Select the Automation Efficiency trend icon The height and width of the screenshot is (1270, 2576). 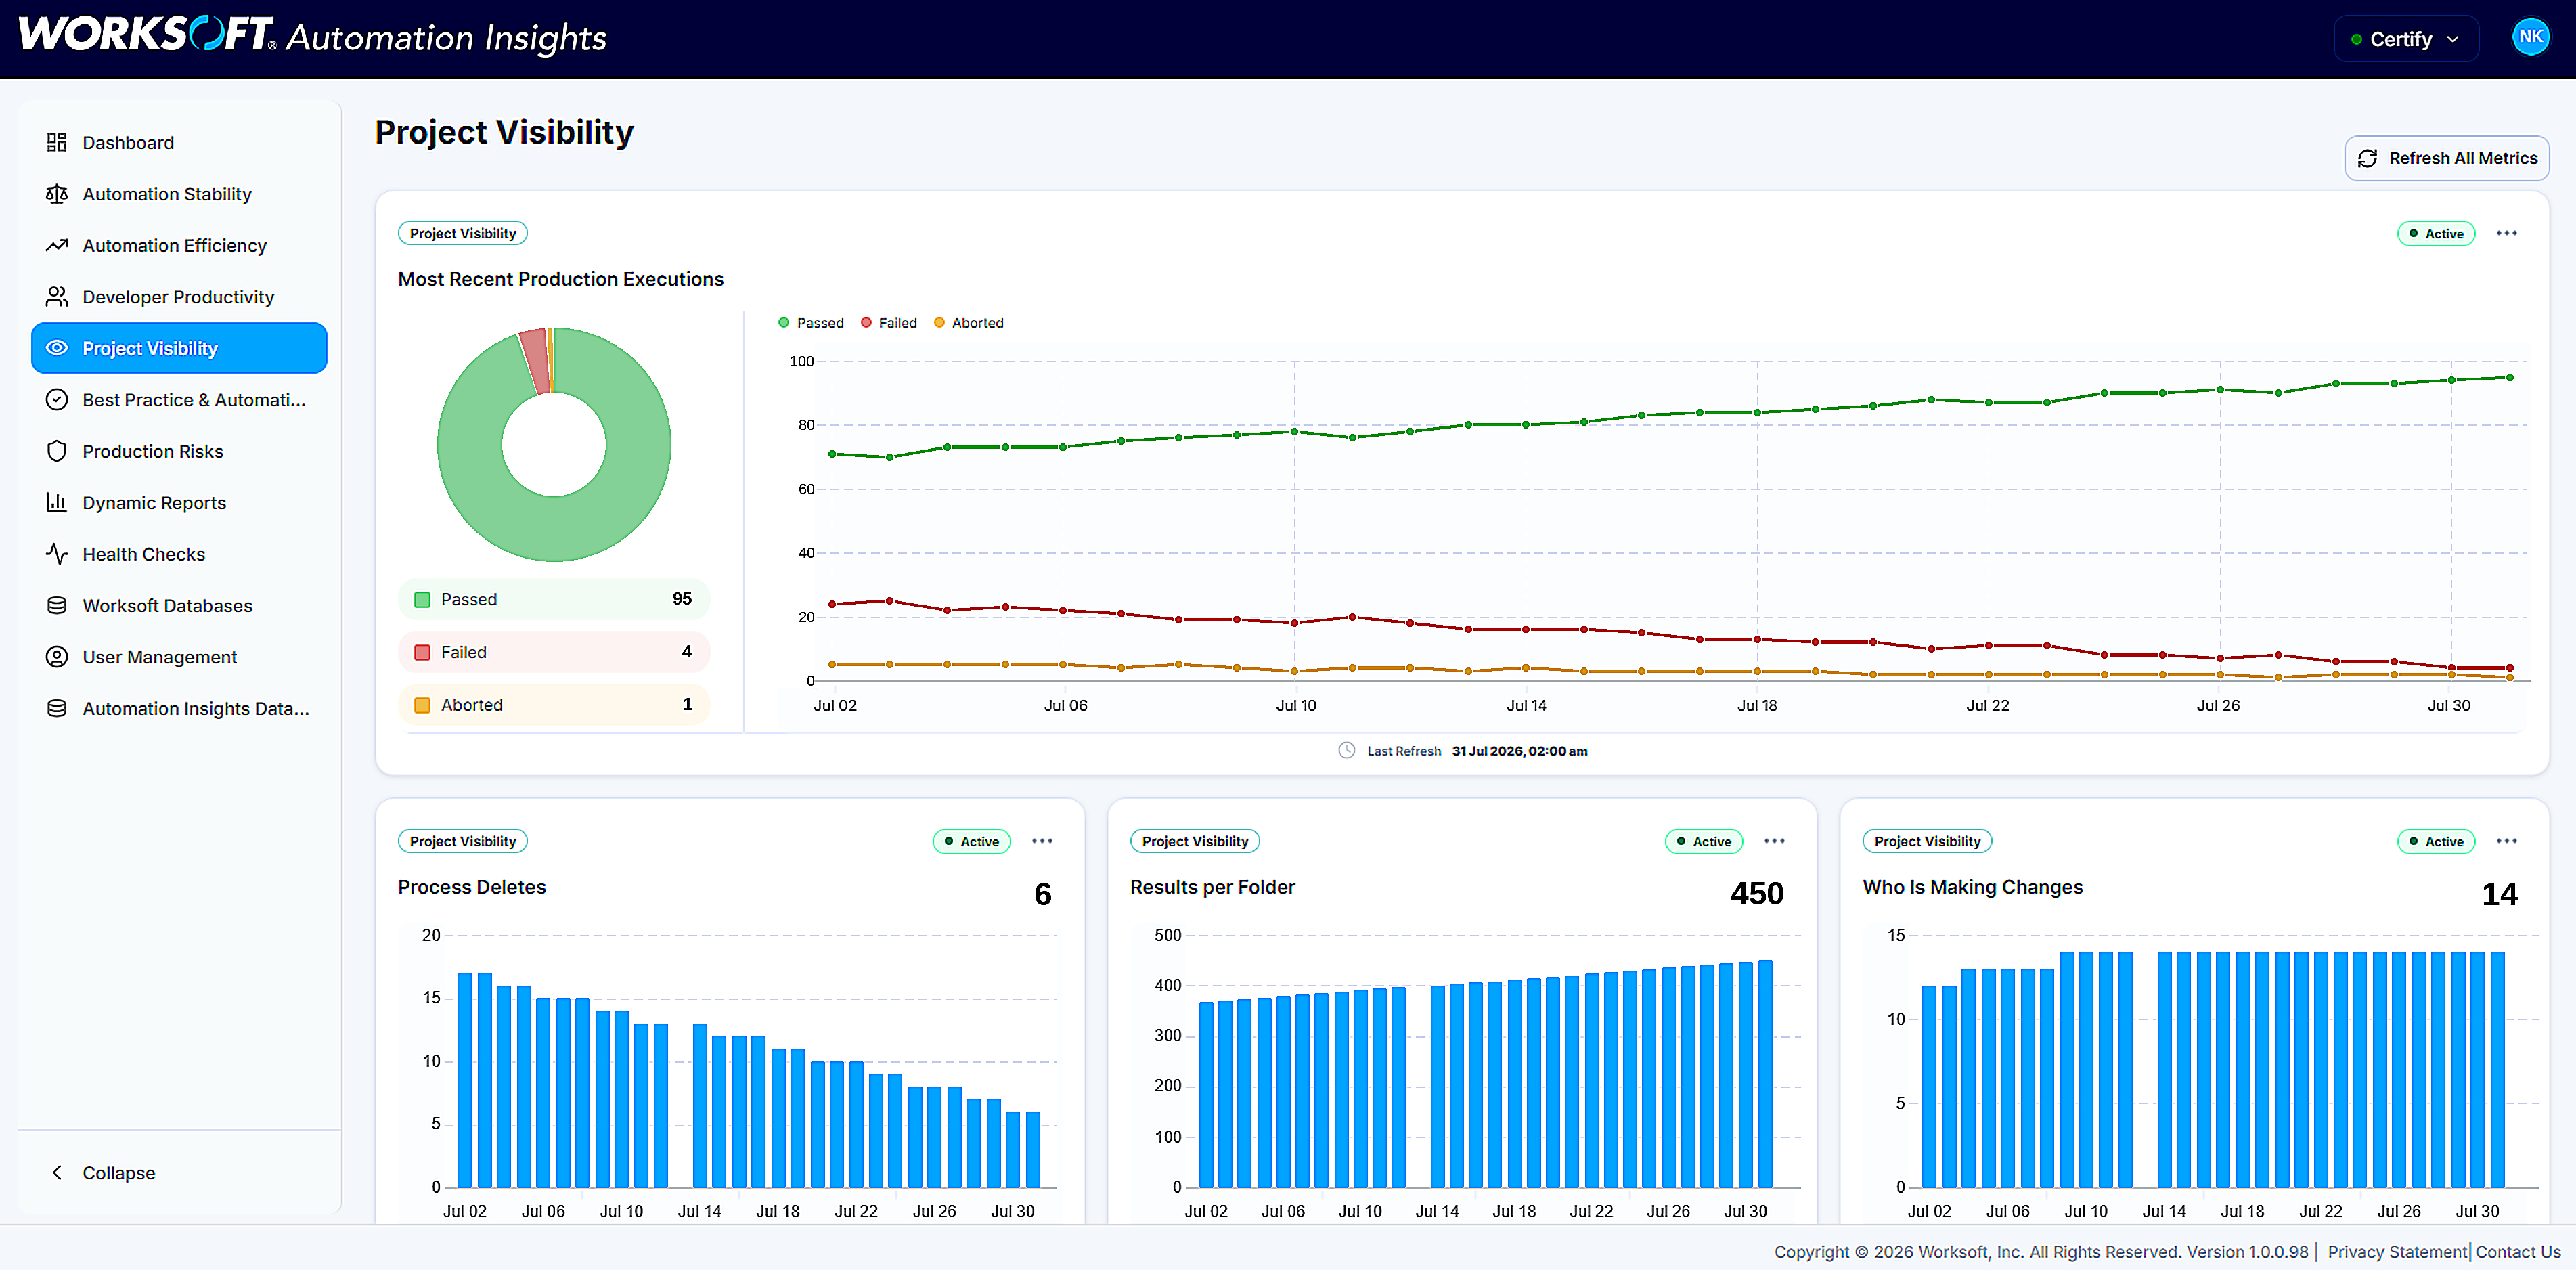point(57,245)
